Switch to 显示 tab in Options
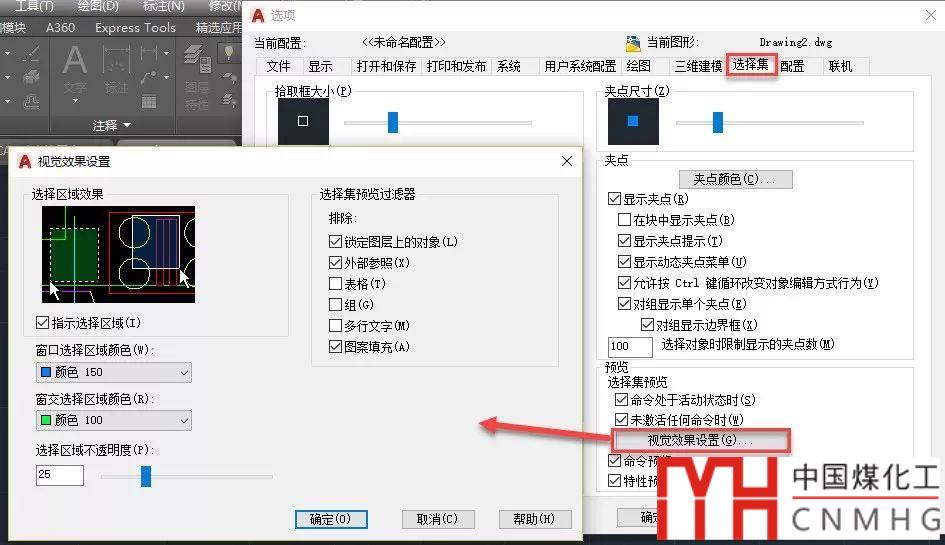Viewport: 945px width, 545px height. pos(321,66)
